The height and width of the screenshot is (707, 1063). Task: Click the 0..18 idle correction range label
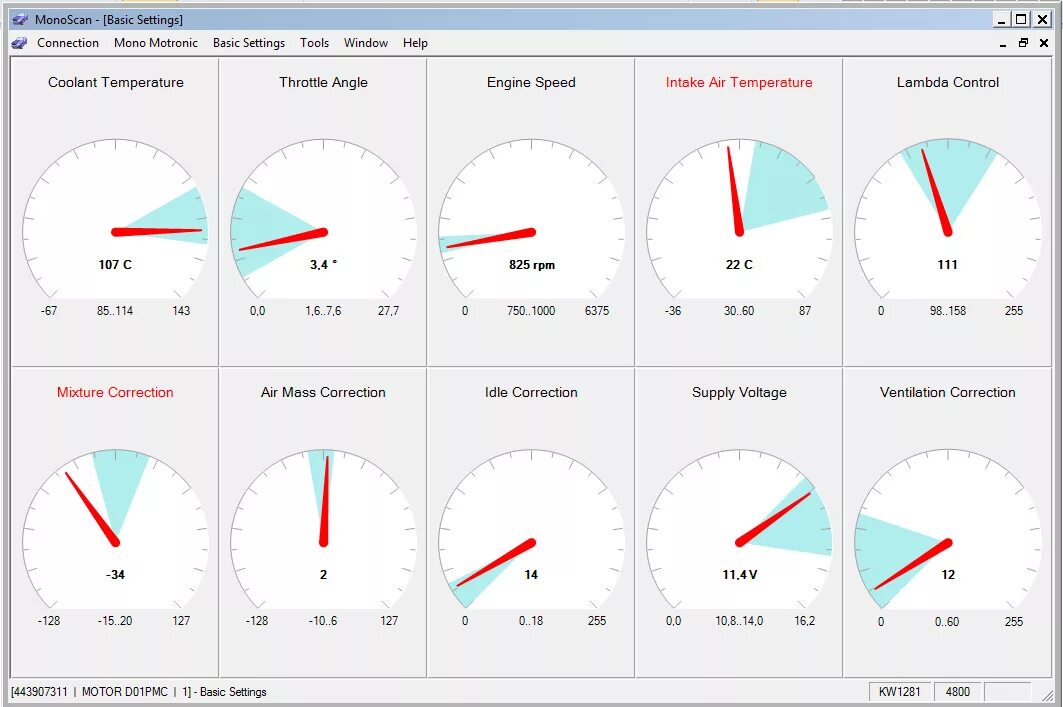click(x=531, y=621)
